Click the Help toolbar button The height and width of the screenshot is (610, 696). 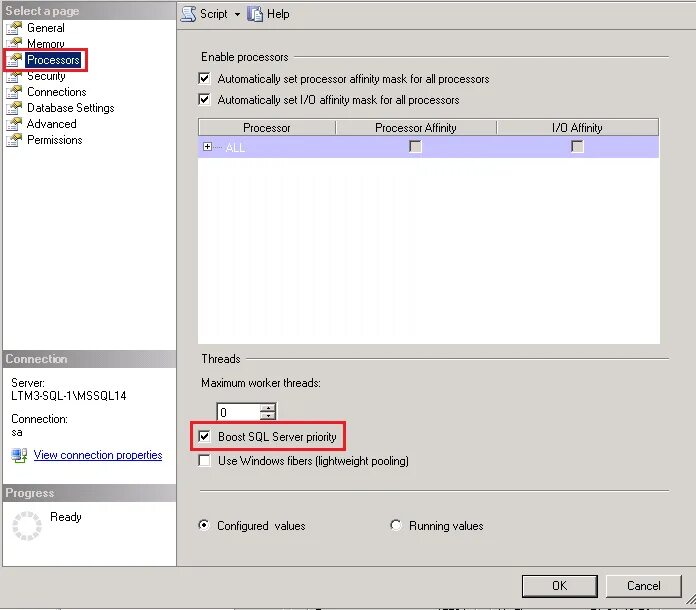[269, 14]
